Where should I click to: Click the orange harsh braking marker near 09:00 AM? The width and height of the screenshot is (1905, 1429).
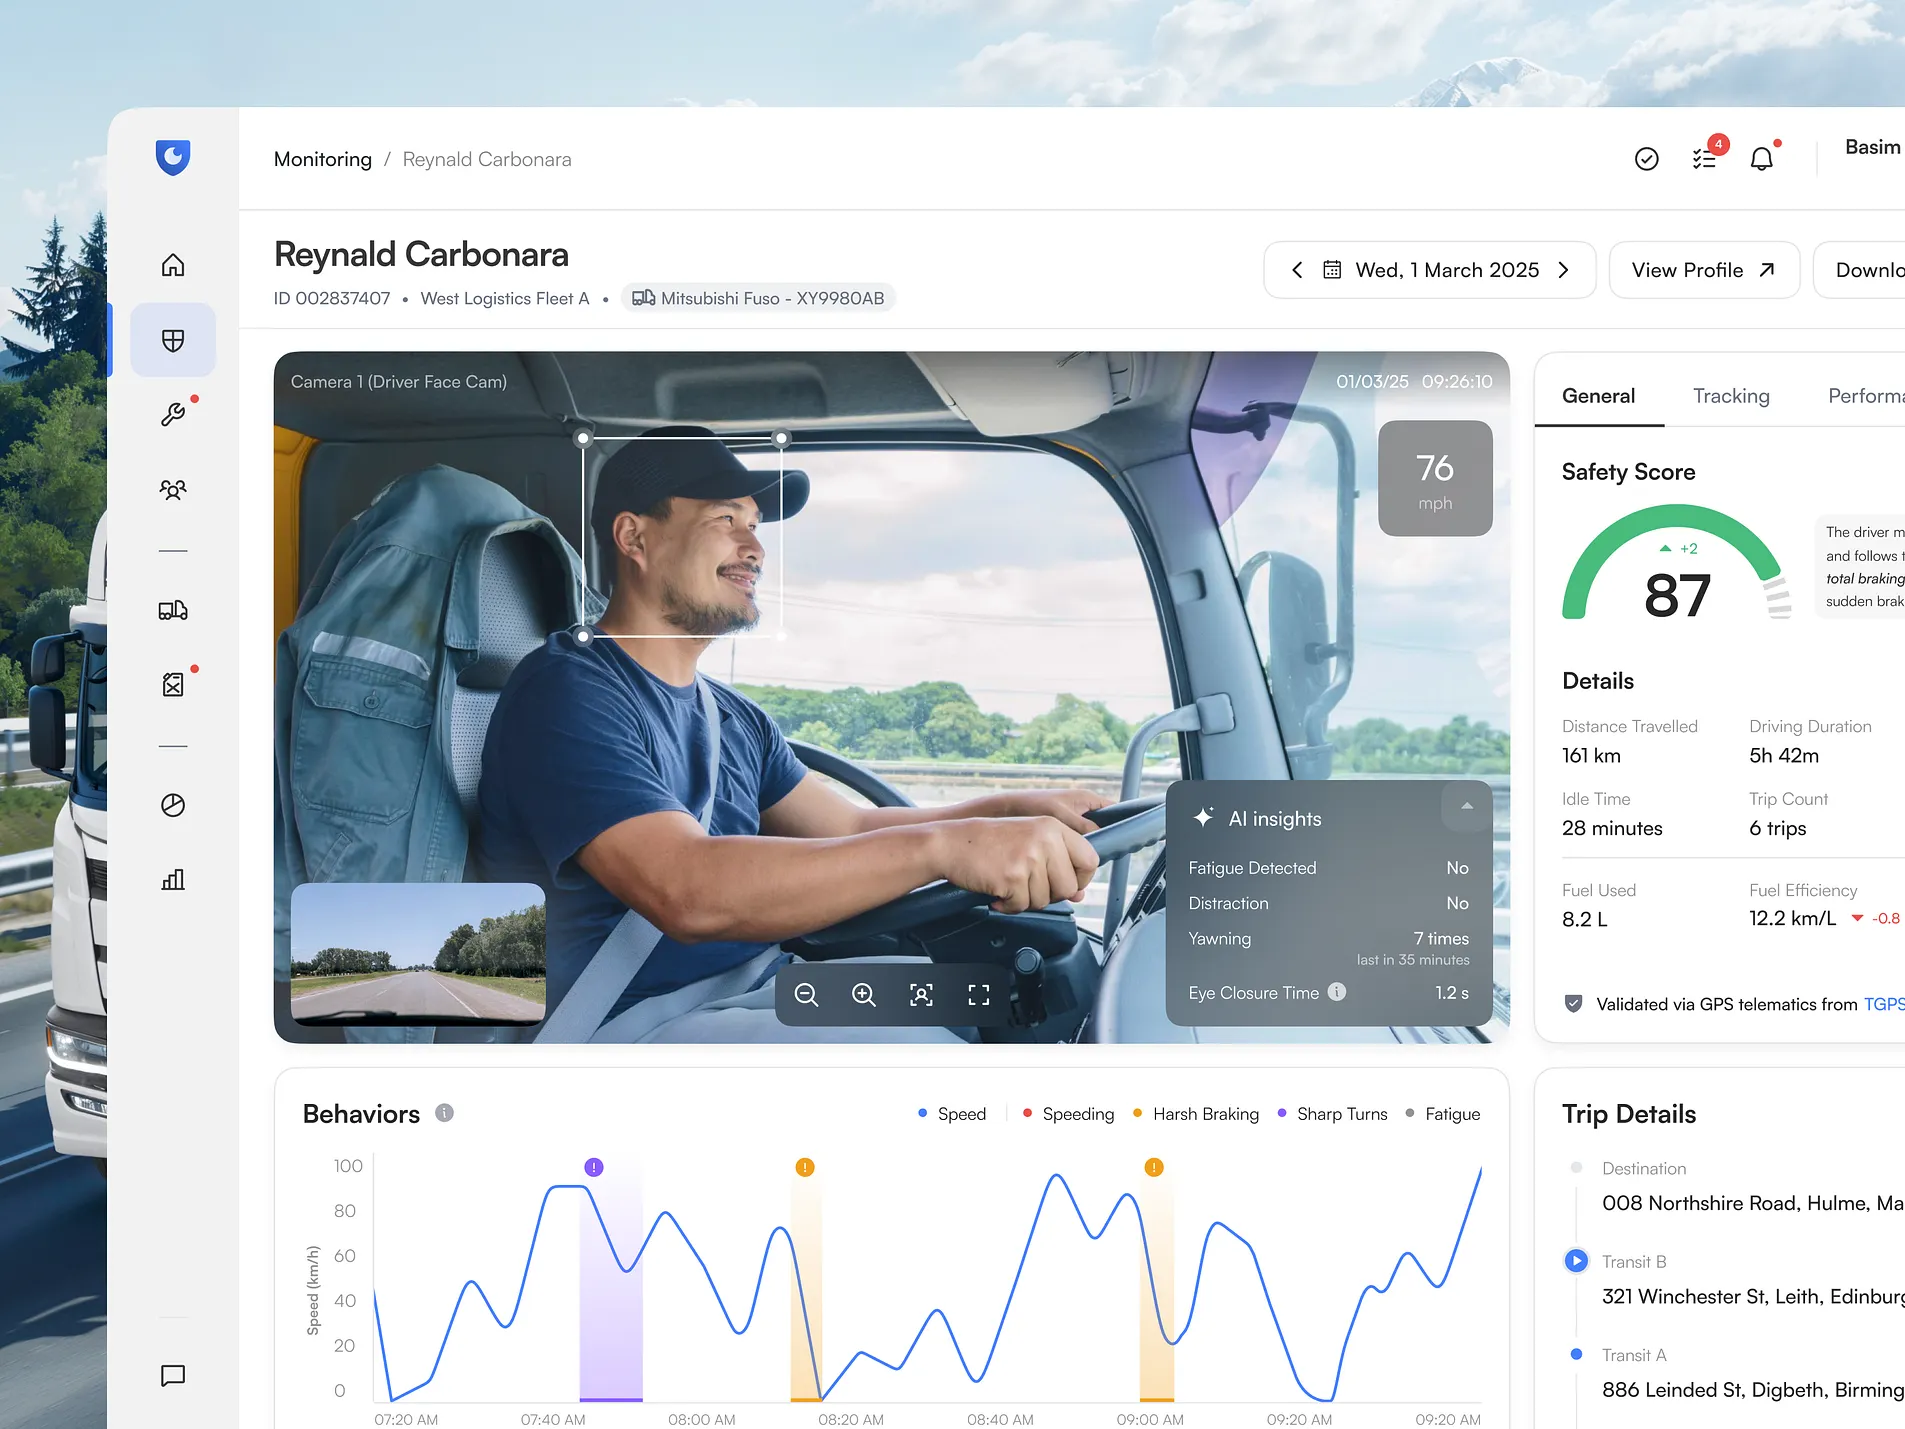click(1154, 1167)
